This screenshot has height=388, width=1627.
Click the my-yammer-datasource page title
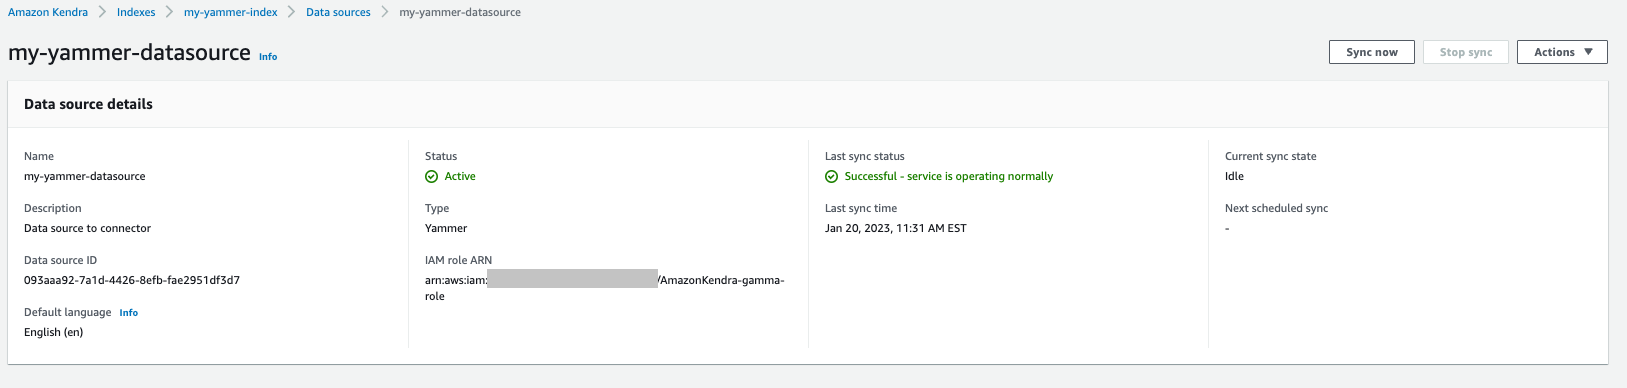pyautogui.click(x=129, y=52)
